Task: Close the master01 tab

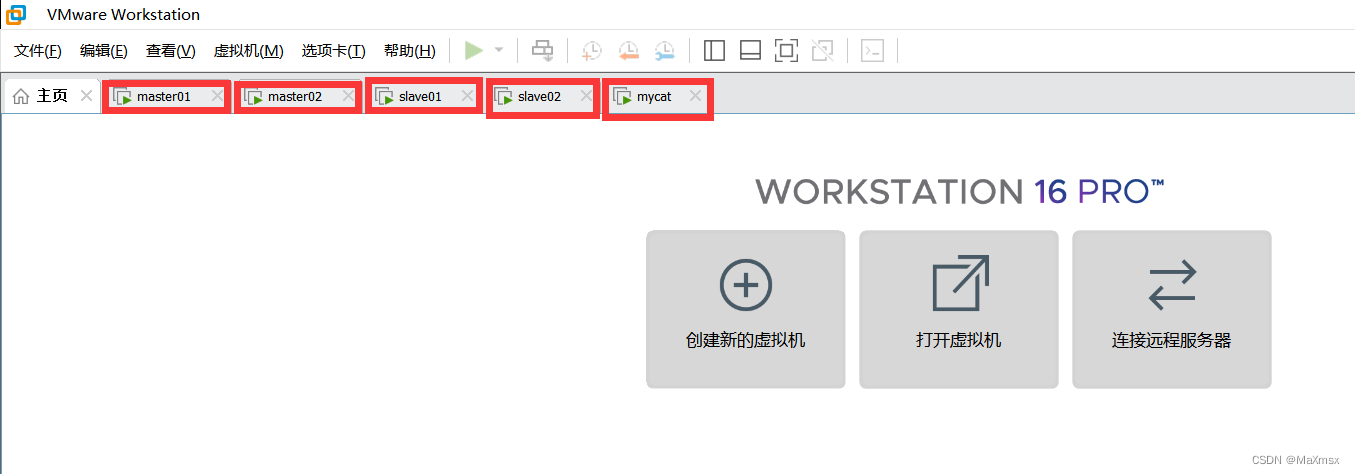Action: click(x=217, y=96)
